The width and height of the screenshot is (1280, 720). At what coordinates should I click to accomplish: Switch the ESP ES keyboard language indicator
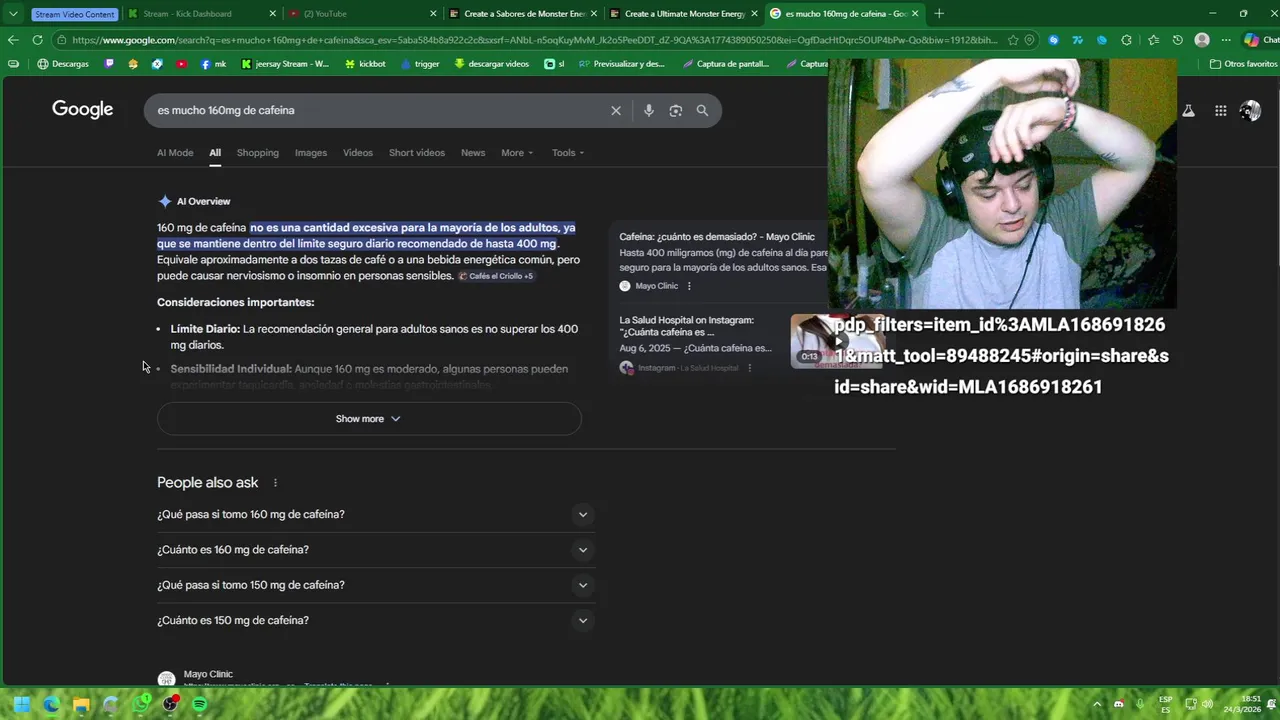1166,704
